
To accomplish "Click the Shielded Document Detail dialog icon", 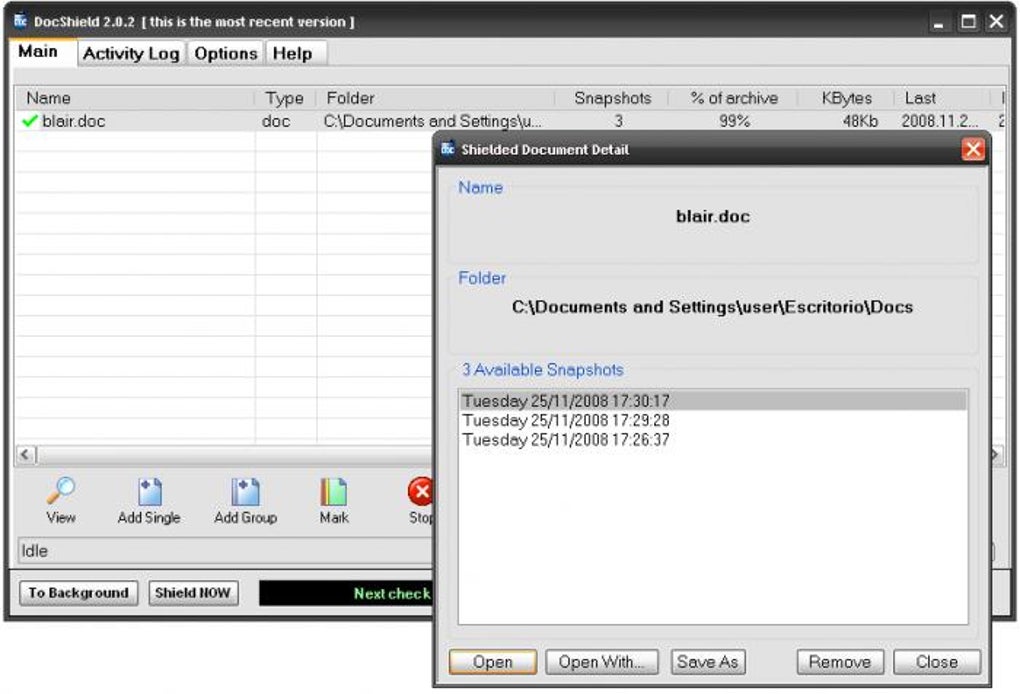I will click(447, 149).
